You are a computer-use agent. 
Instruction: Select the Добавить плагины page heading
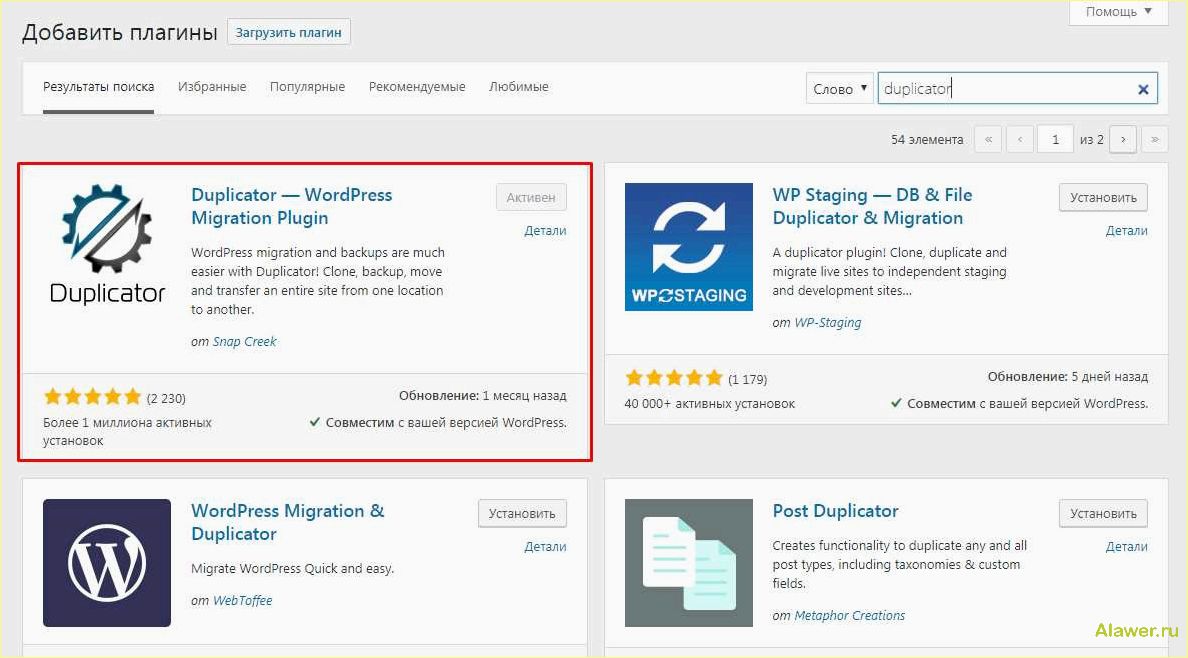tap(120, 33)
